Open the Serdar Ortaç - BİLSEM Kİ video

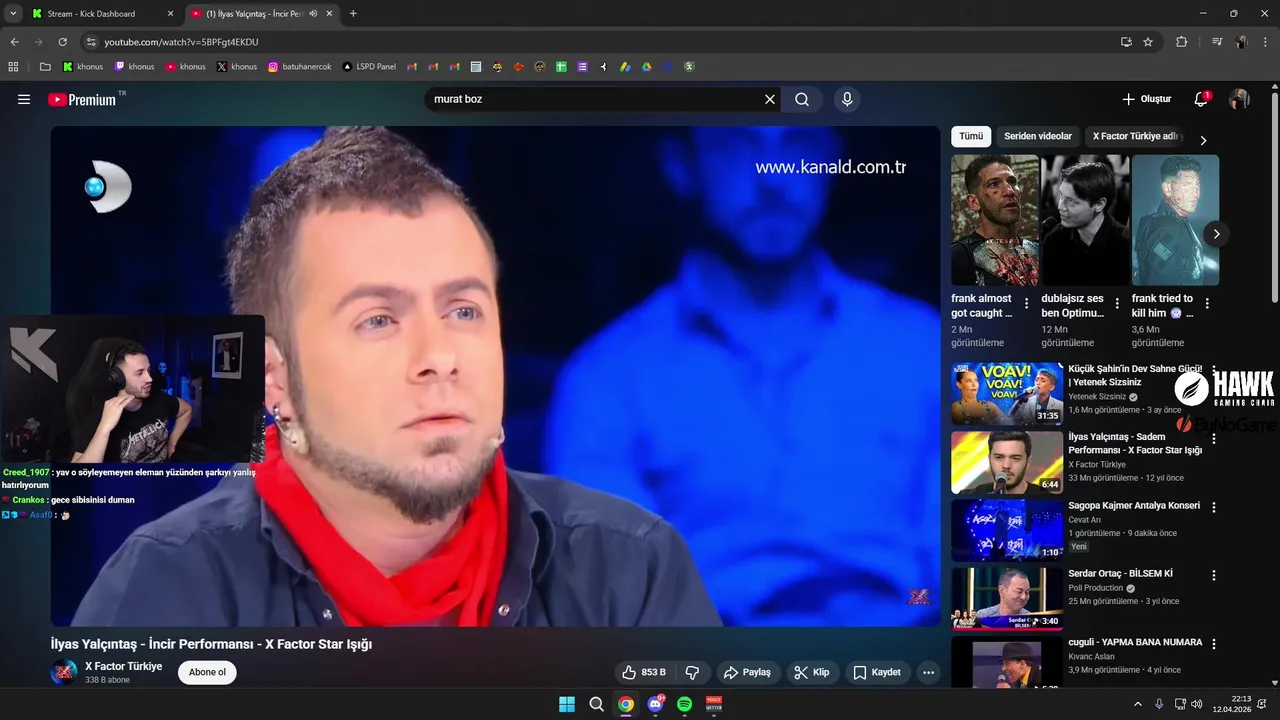pos(1007,599)
